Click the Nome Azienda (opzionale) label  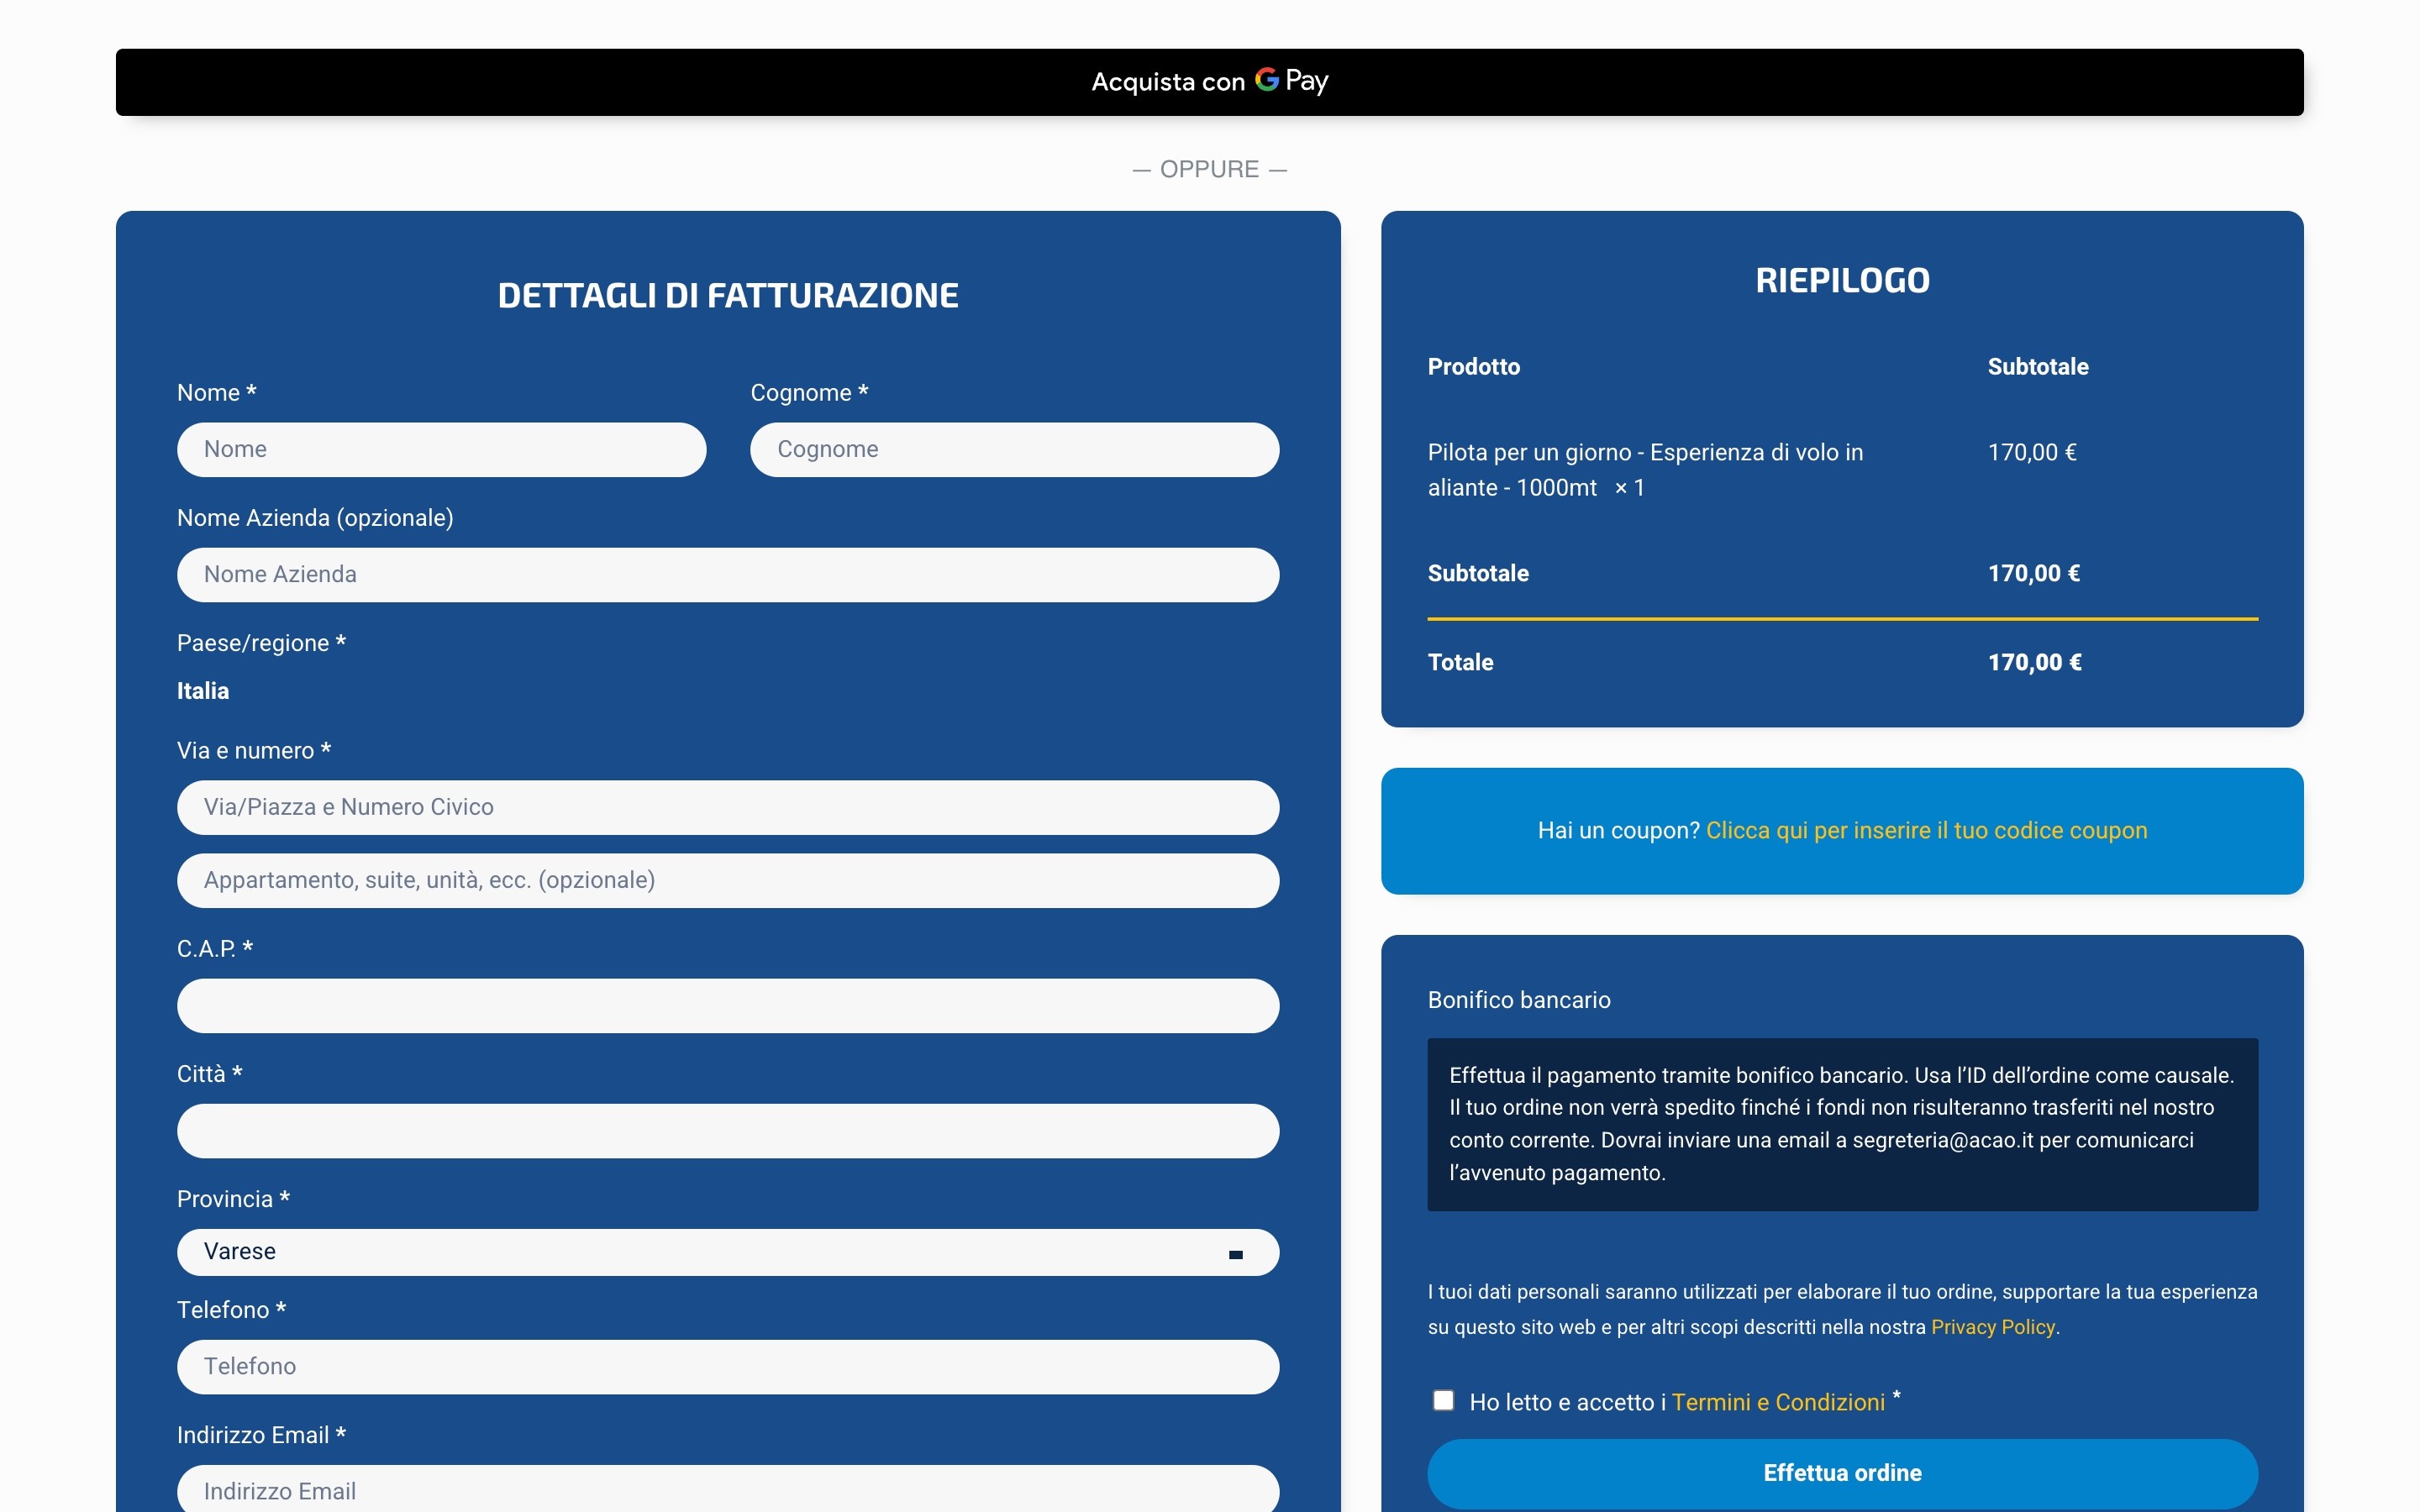pos(315,518)
